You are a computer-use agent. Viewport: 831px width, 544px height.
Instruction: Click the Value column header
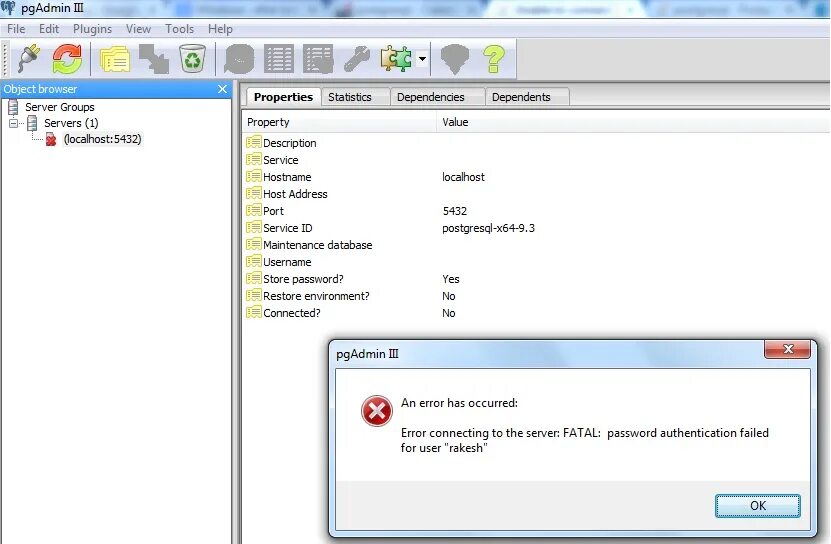click(x=633, y=122)
